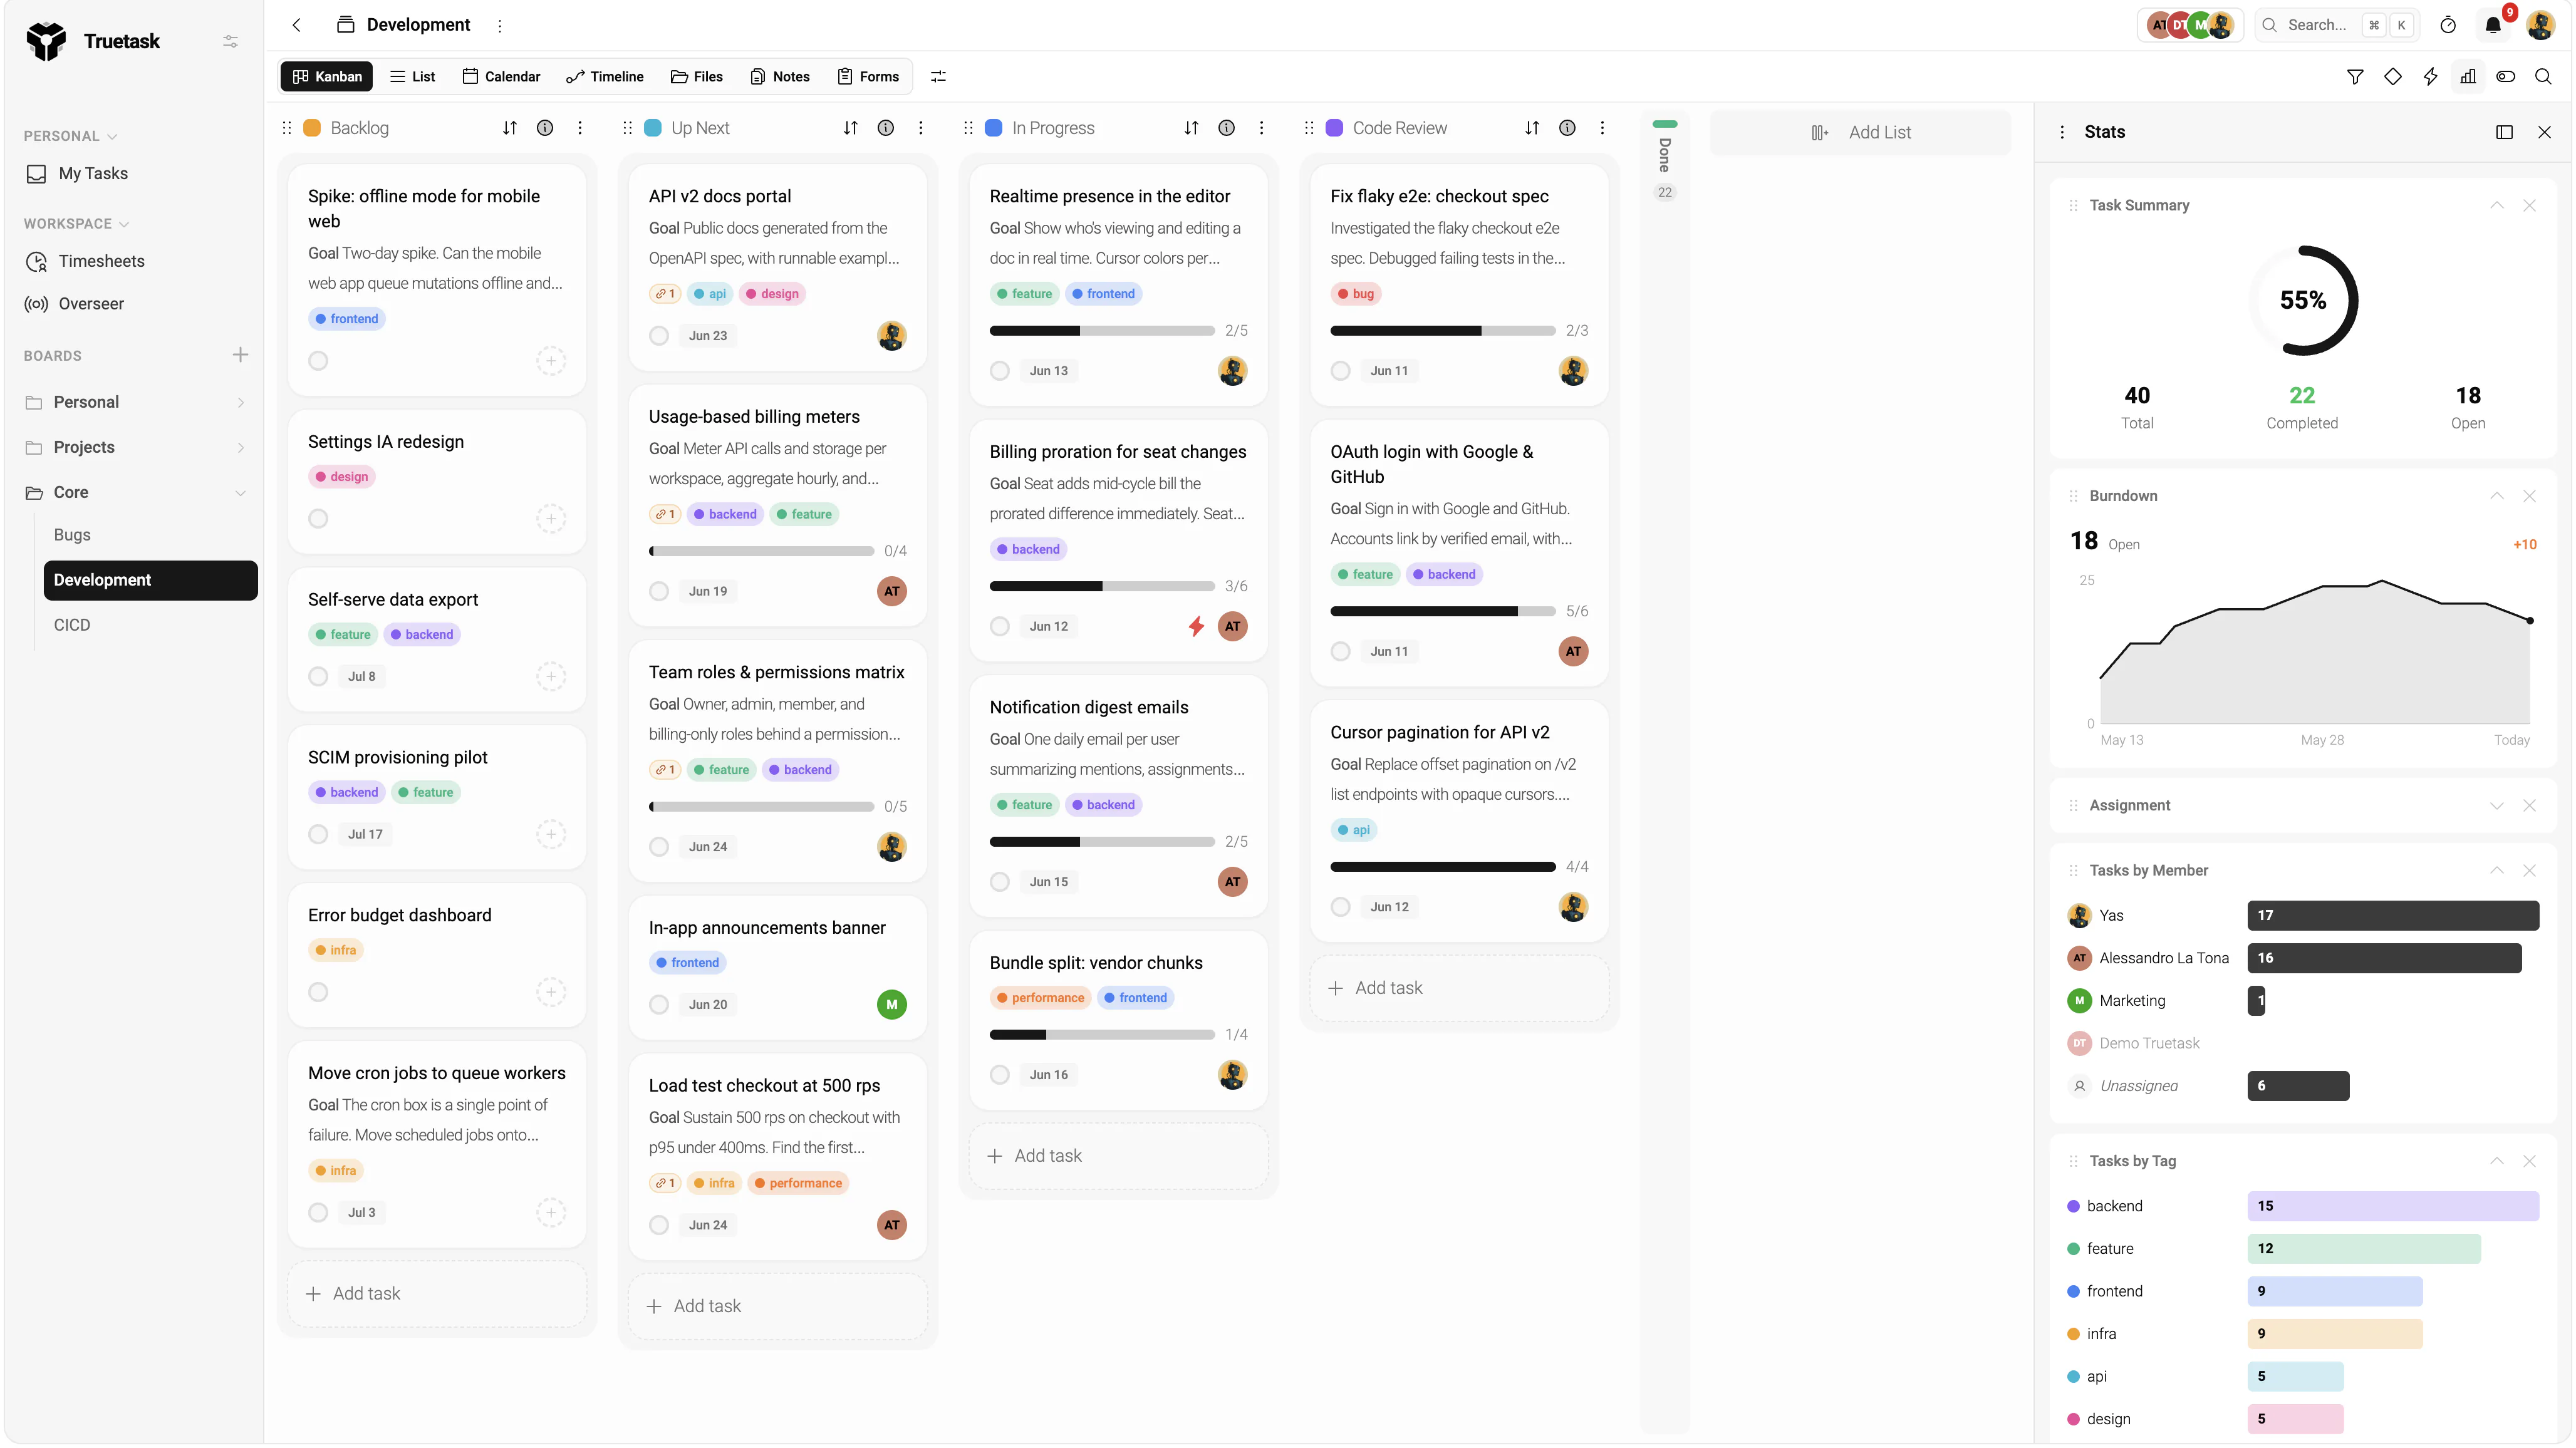
Task: Collapse the Burndown widget
Action: coord(2497,496)
